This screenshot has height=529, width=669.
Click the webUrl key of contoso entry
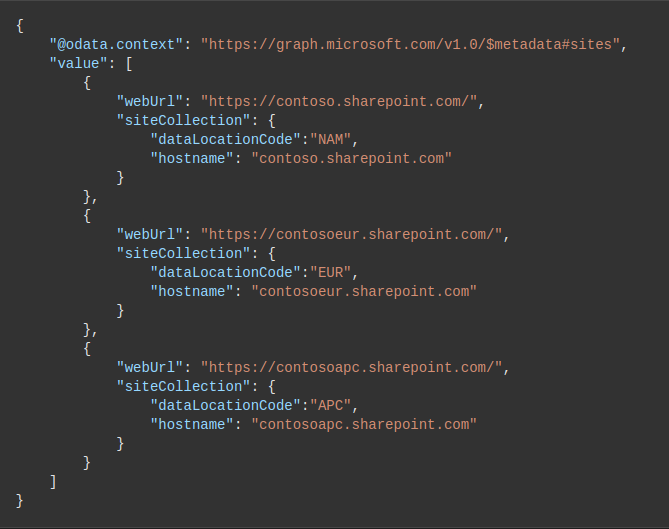coord(150,102)
